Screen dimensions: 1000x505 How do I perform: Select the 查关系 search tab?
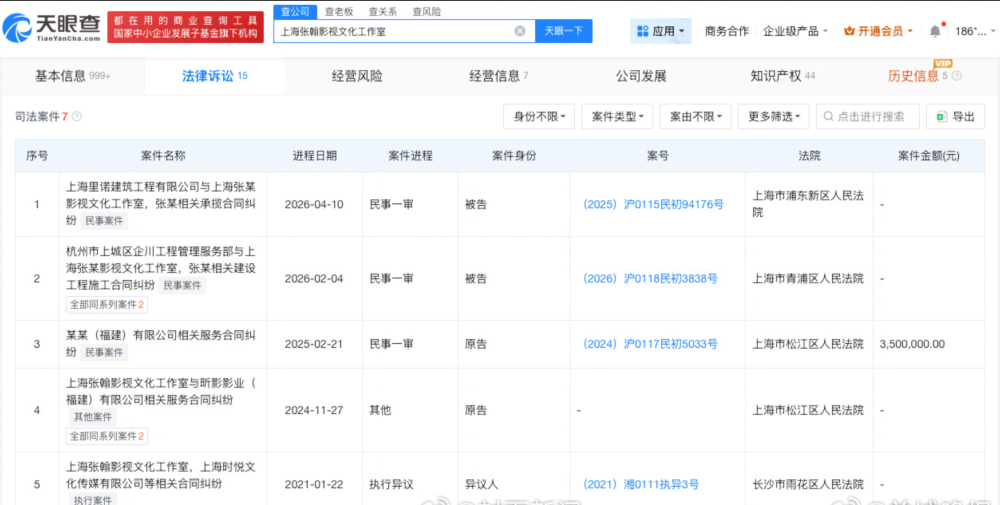[x=383, y=11]
